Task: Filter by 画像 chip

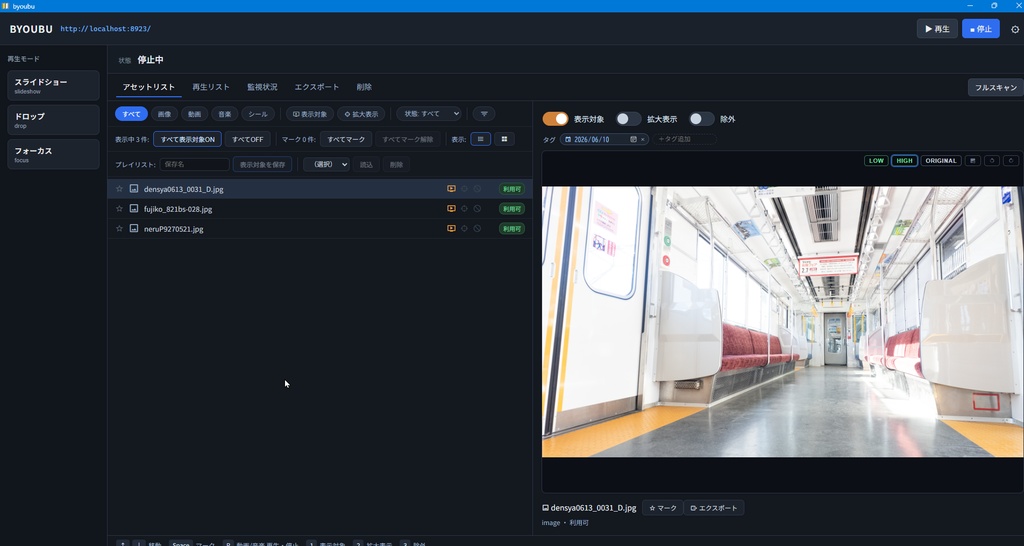Action: (x=165, y=114)
